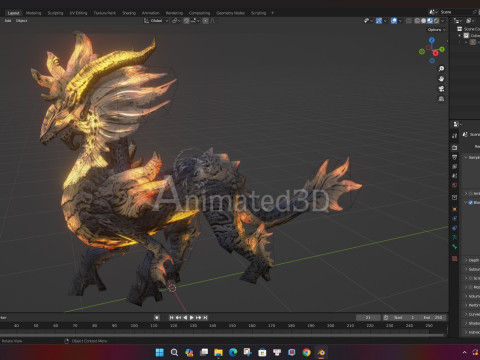Viewport: 480px width, 360px height.
Task: Switch to the UV Editing workspace
Action: [x=78, y=13]
